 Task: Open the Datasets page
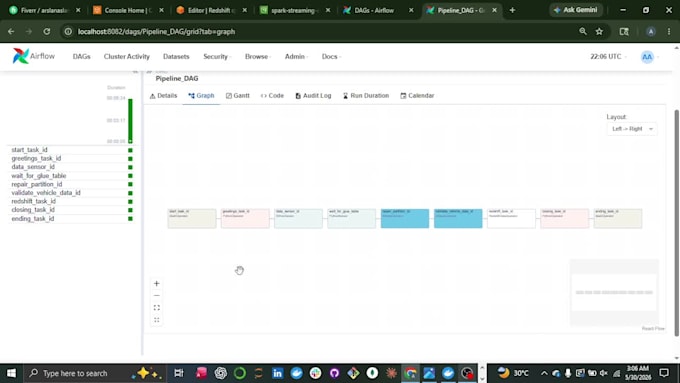176,56
